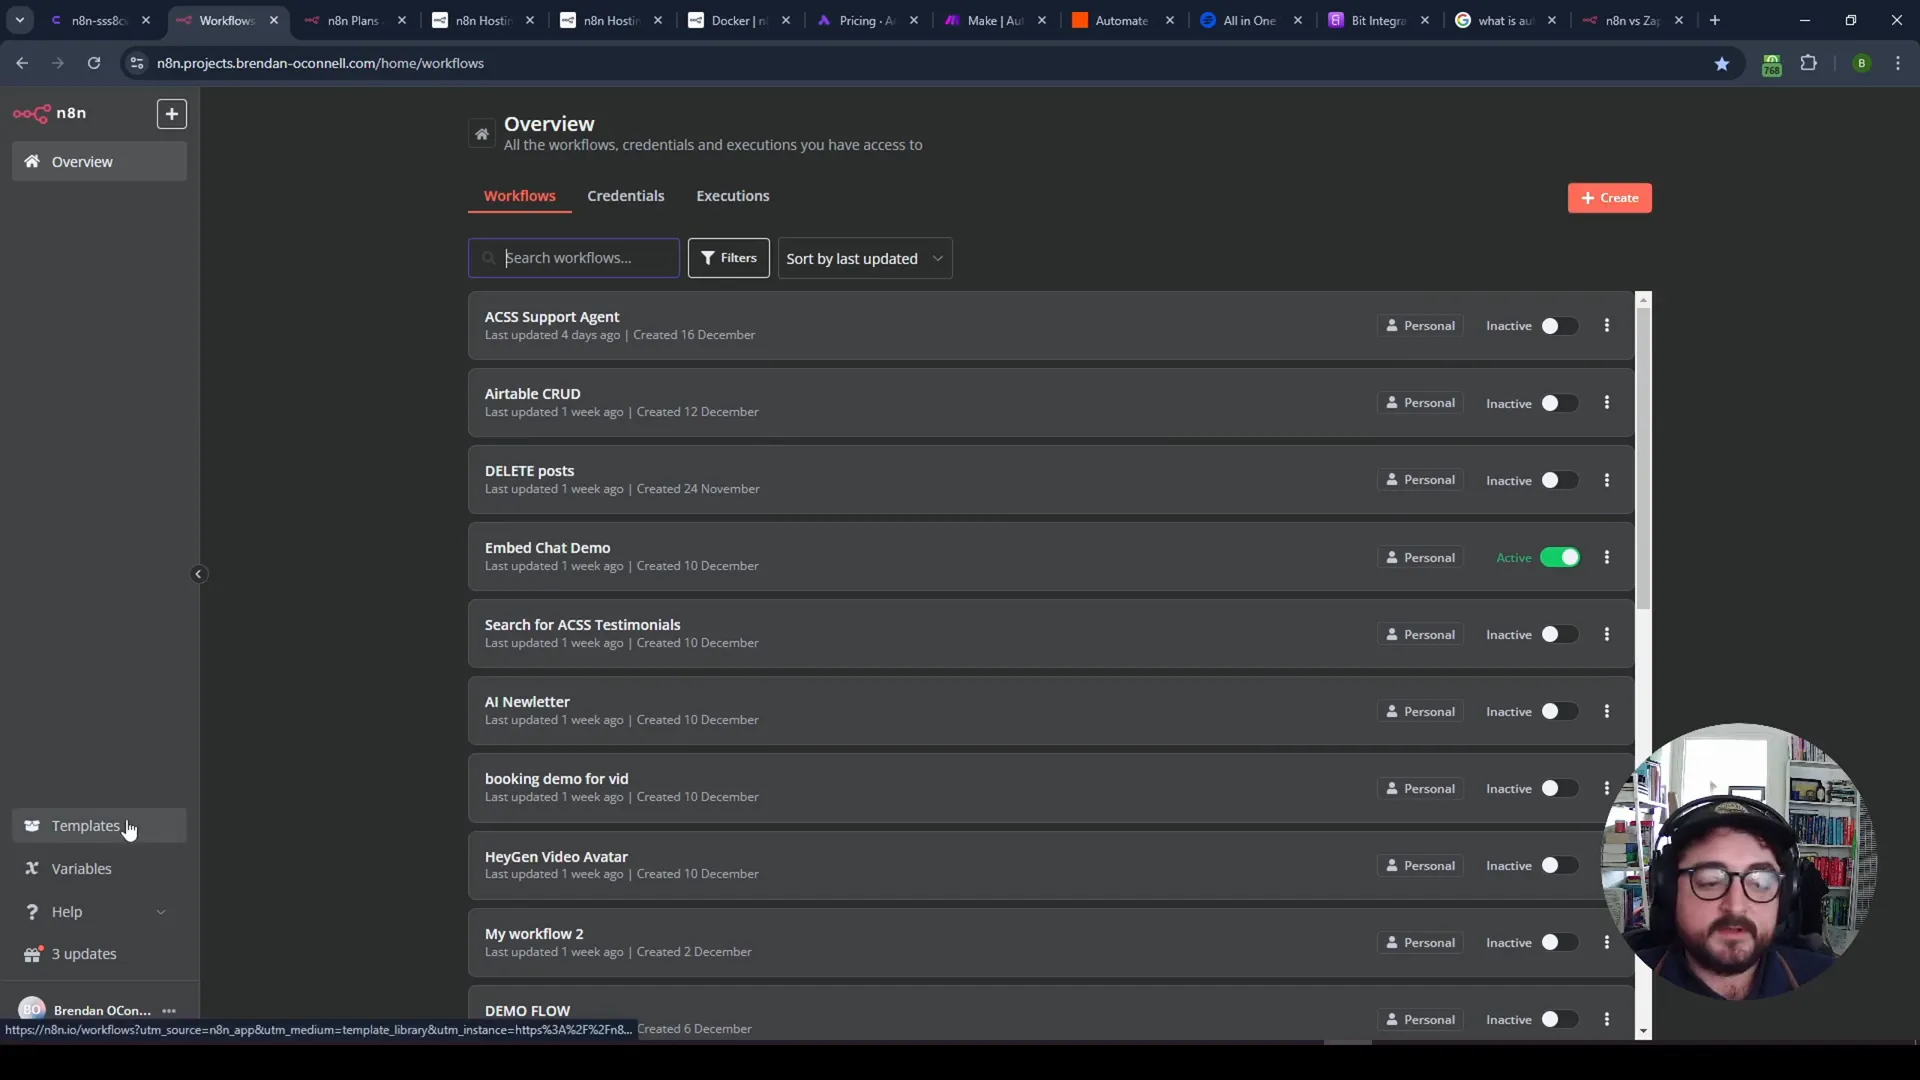1920x1080 pixels.
Task: Open the Chrome three-dot menu
Action: 1898,63
